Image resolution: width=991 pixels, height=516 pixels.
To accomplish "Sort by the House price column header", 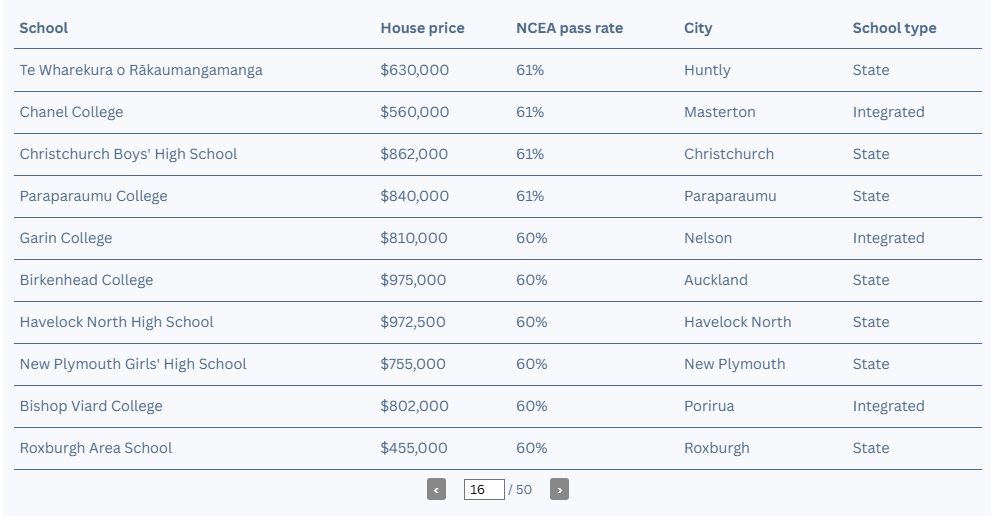I will (422, 28).
